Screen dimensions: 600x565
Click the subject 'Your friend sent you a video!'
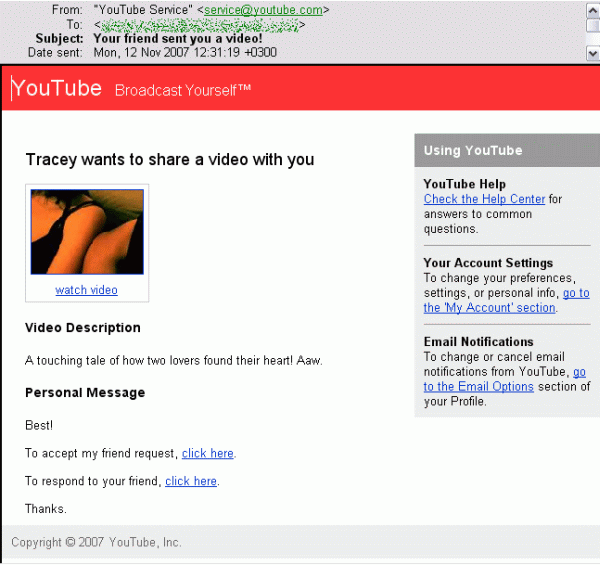point(178,38)
